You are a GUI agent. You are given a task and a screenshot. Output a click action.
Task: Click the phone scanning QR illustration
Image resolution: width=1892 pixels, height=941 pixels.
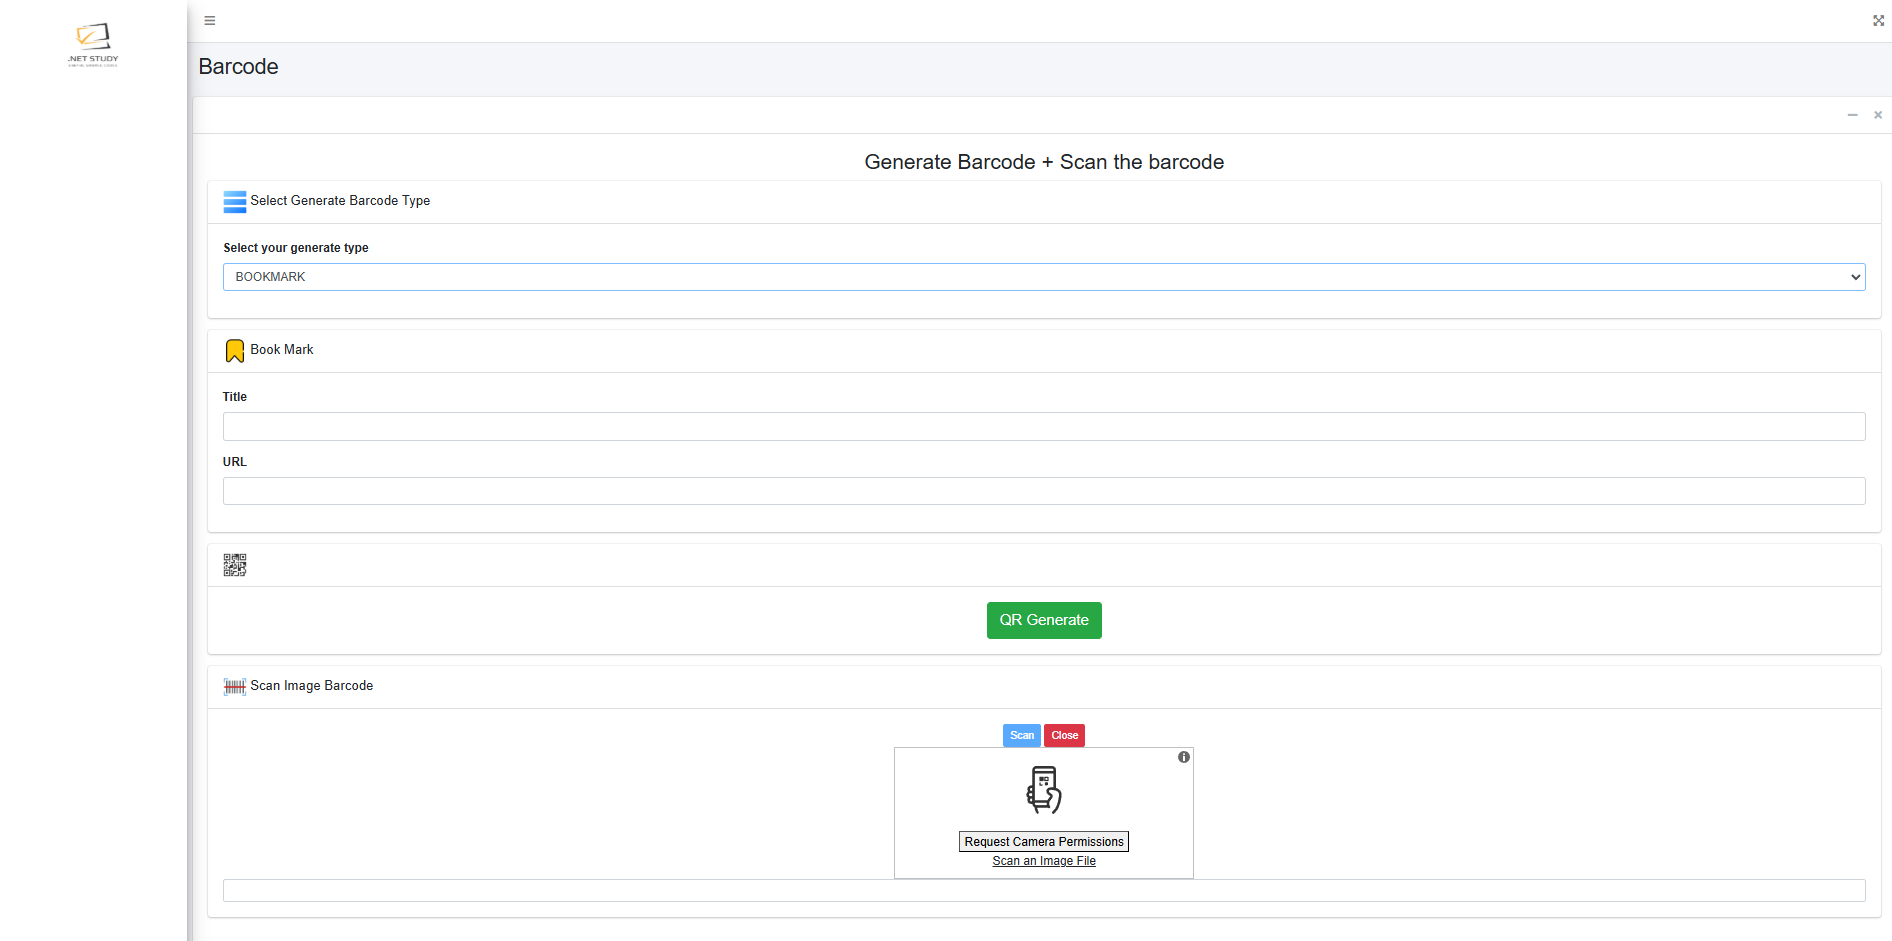[1044, 790]
